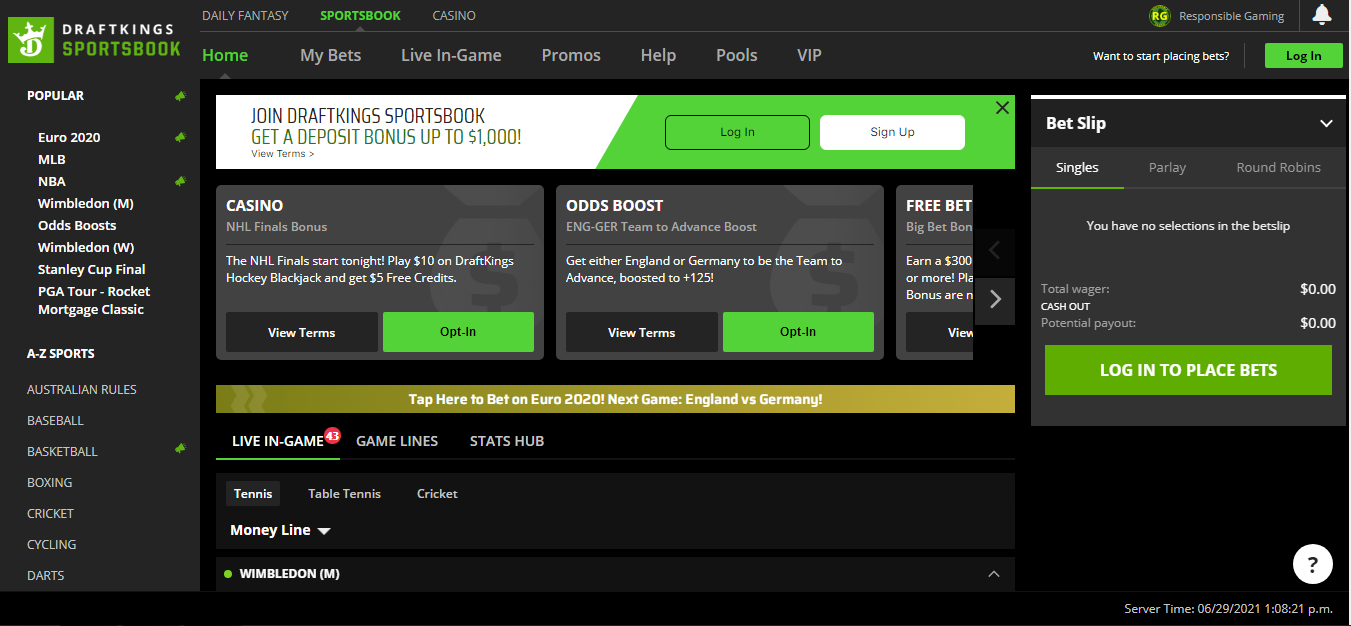
Task: Switch to the Casino product
Action: [454, 16]
